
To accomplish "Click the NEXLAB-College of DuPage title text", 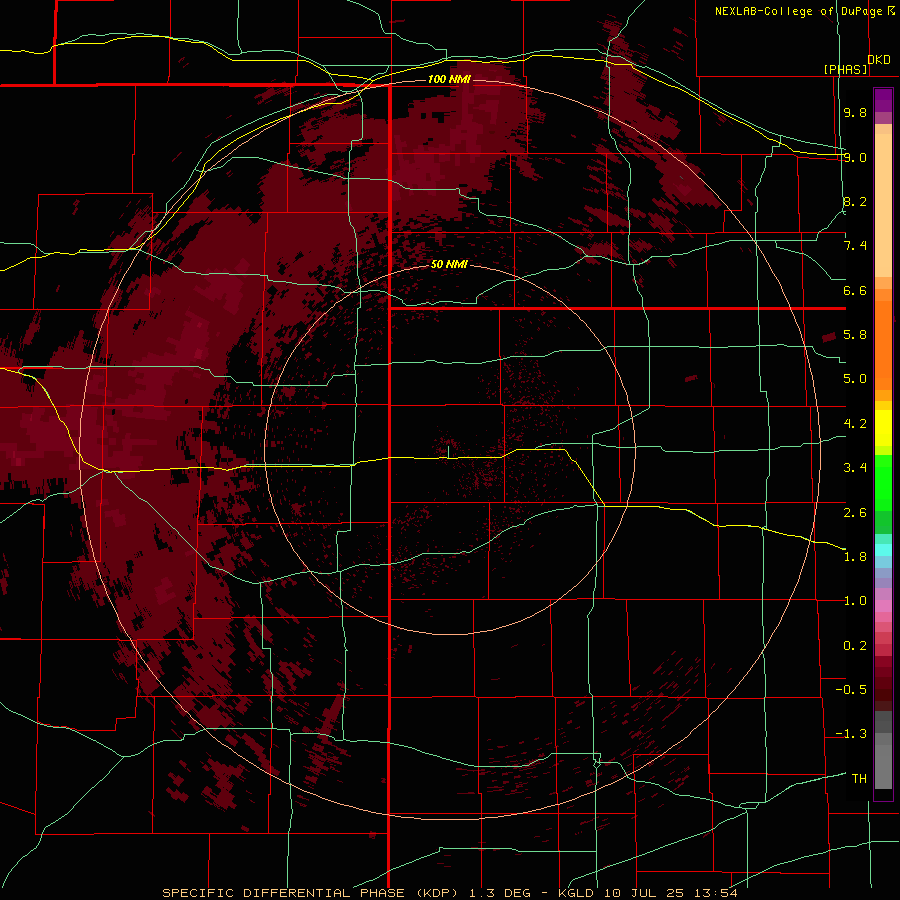I will [798, 11].
